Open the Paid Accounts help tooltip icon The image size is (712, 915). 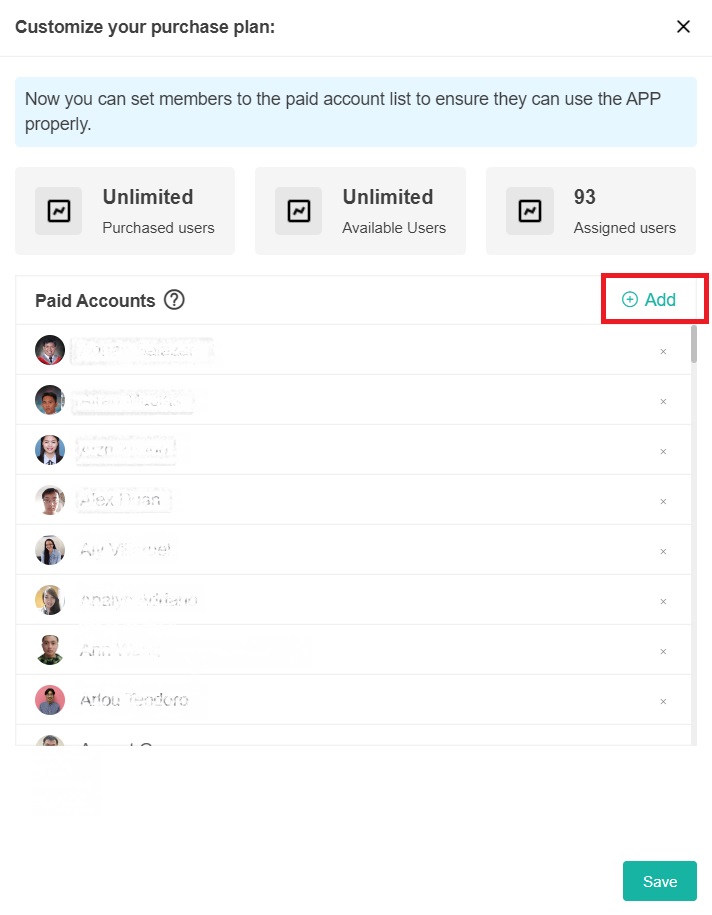coord(174,300)
